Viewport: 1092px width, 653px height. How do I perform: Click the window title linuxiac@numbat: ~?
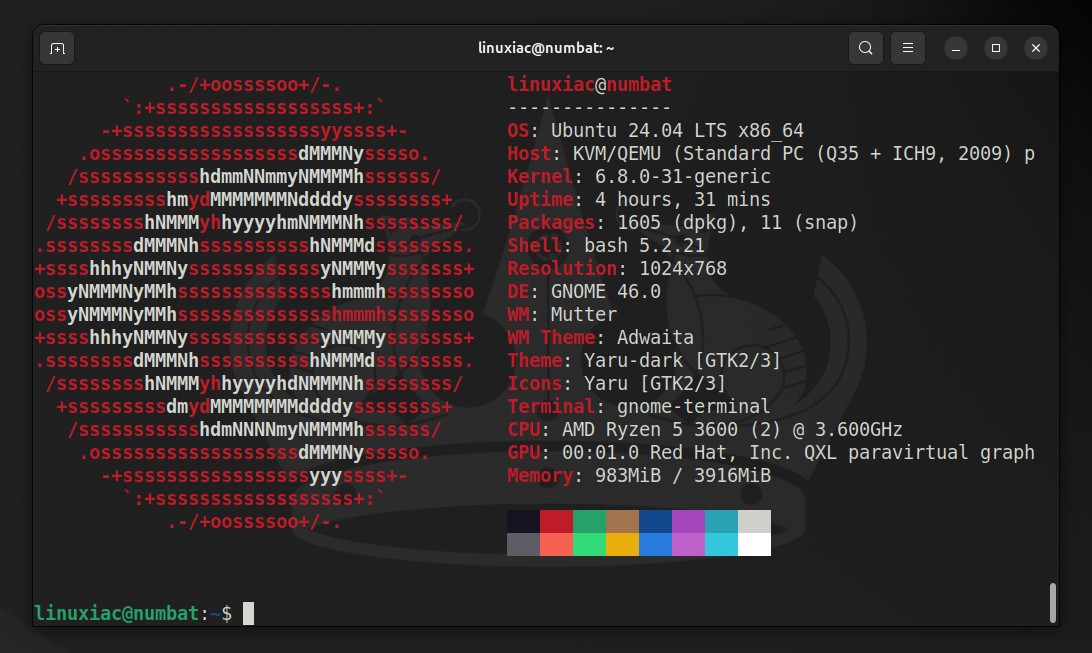546,48
